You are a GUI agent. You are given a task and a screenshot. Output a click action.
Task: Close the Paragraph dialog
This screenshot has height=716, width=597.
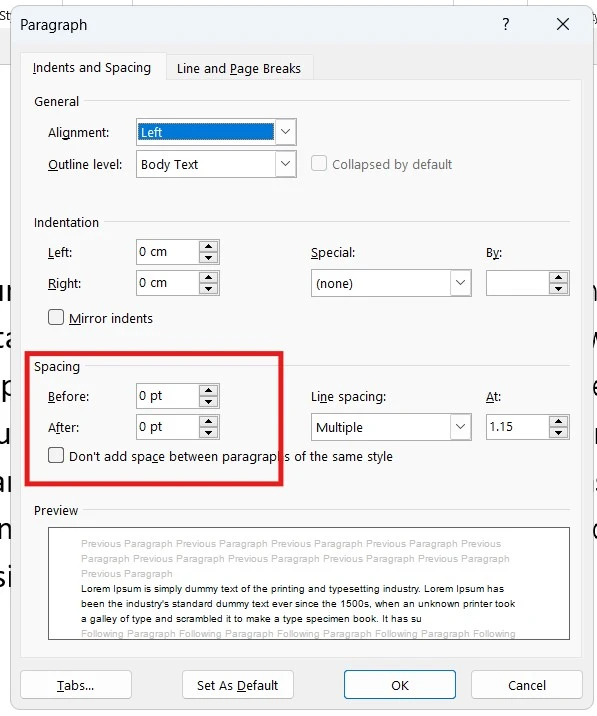tap(563, 24)
